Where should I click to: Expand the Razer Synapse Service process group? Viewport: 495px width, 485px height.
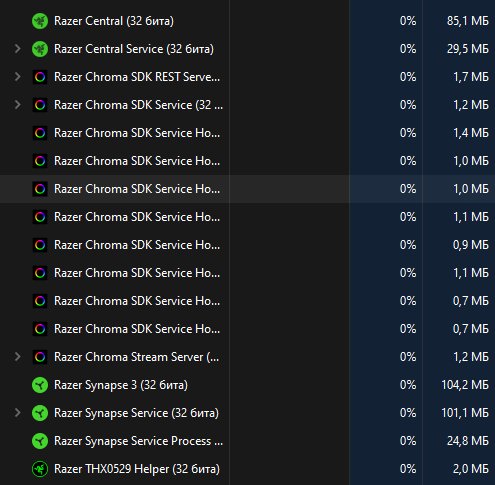[x=17, y=413]
